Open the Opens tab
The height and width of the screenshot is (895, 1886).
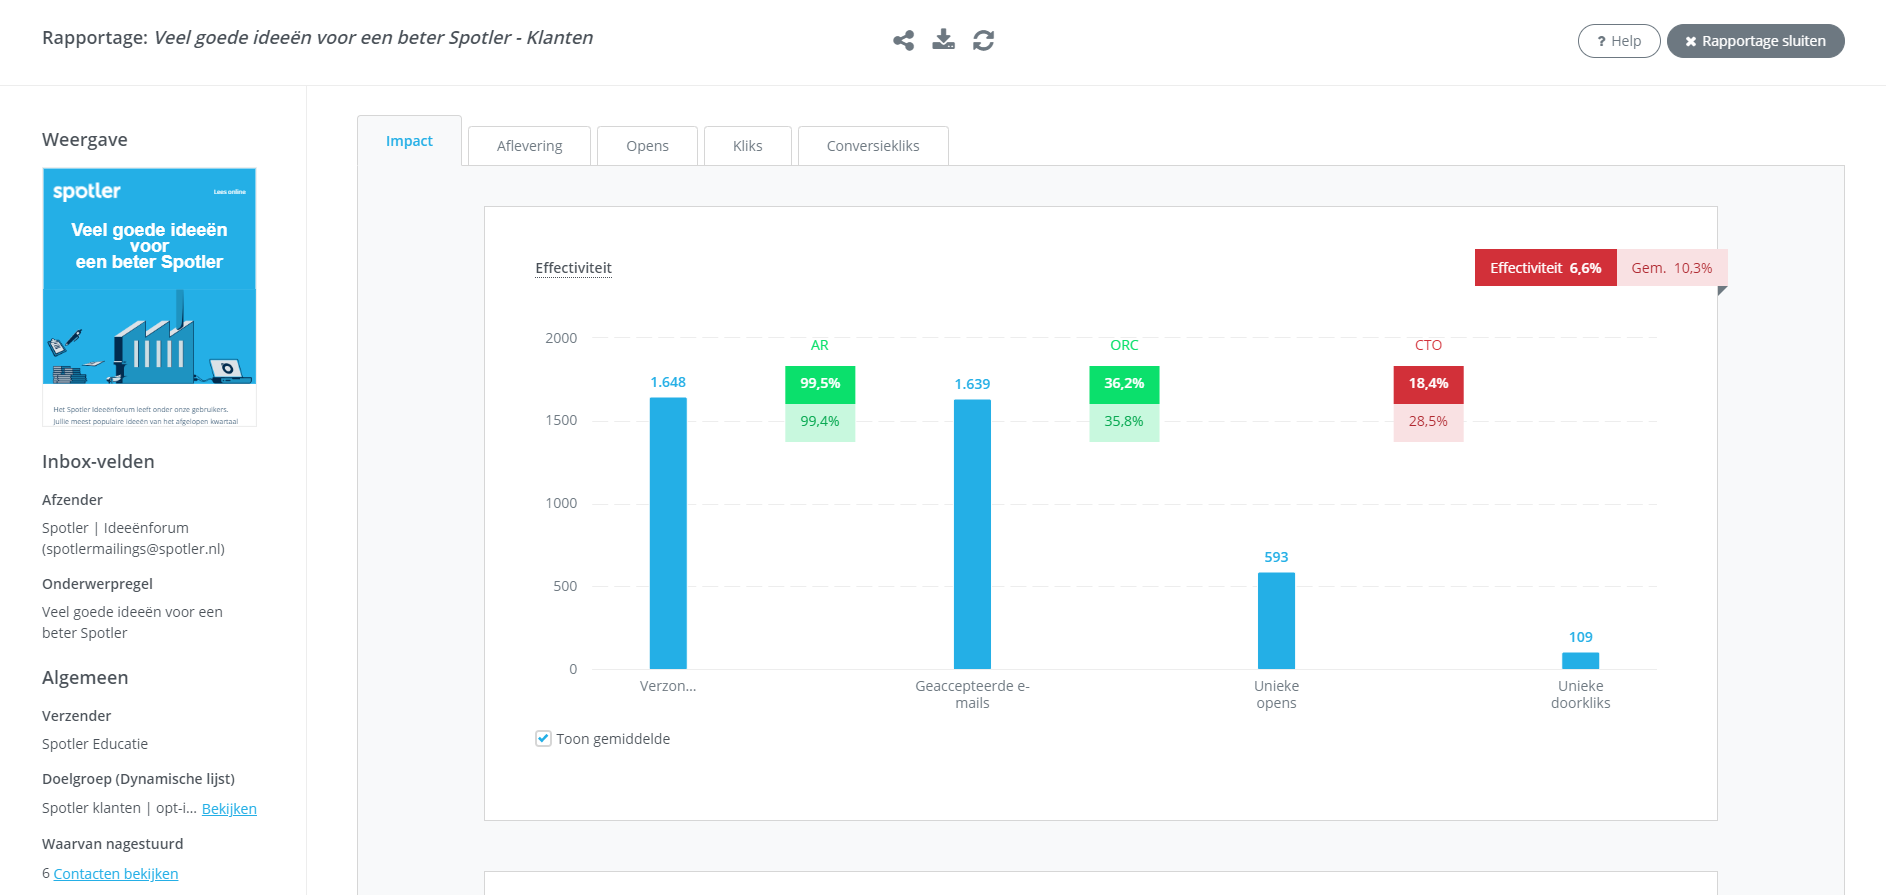point(647,146)
